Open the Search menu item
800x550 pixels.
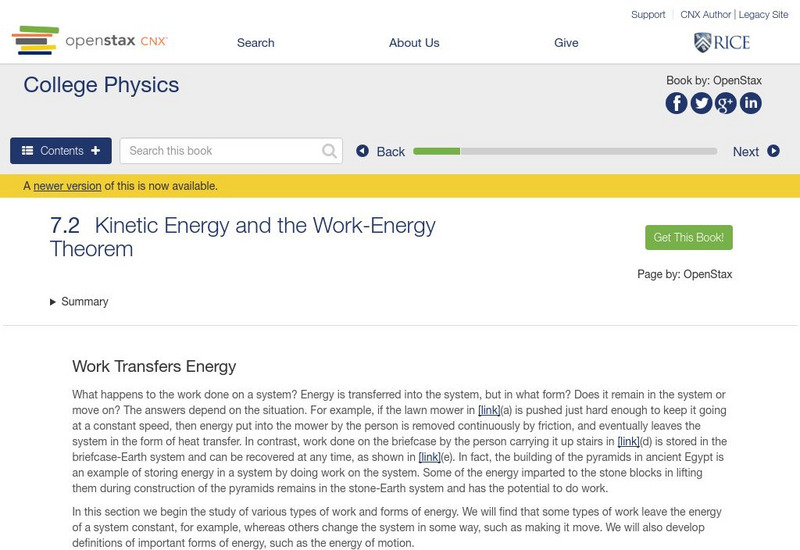pyautogui.click(x=256, y=43)
